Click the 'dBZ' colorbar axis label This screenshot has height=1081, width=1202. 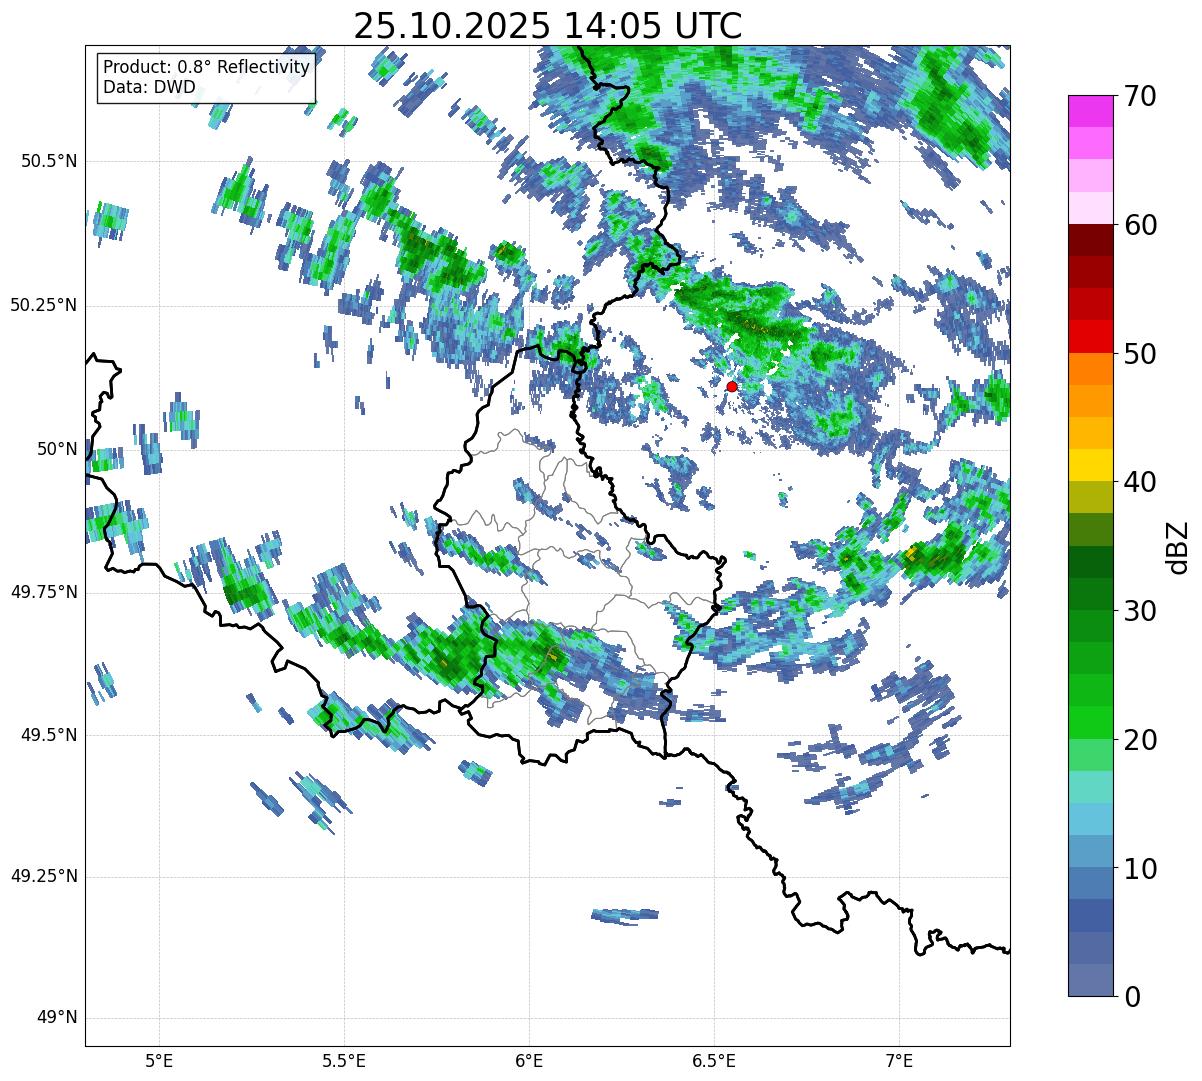click(1178, 546)
